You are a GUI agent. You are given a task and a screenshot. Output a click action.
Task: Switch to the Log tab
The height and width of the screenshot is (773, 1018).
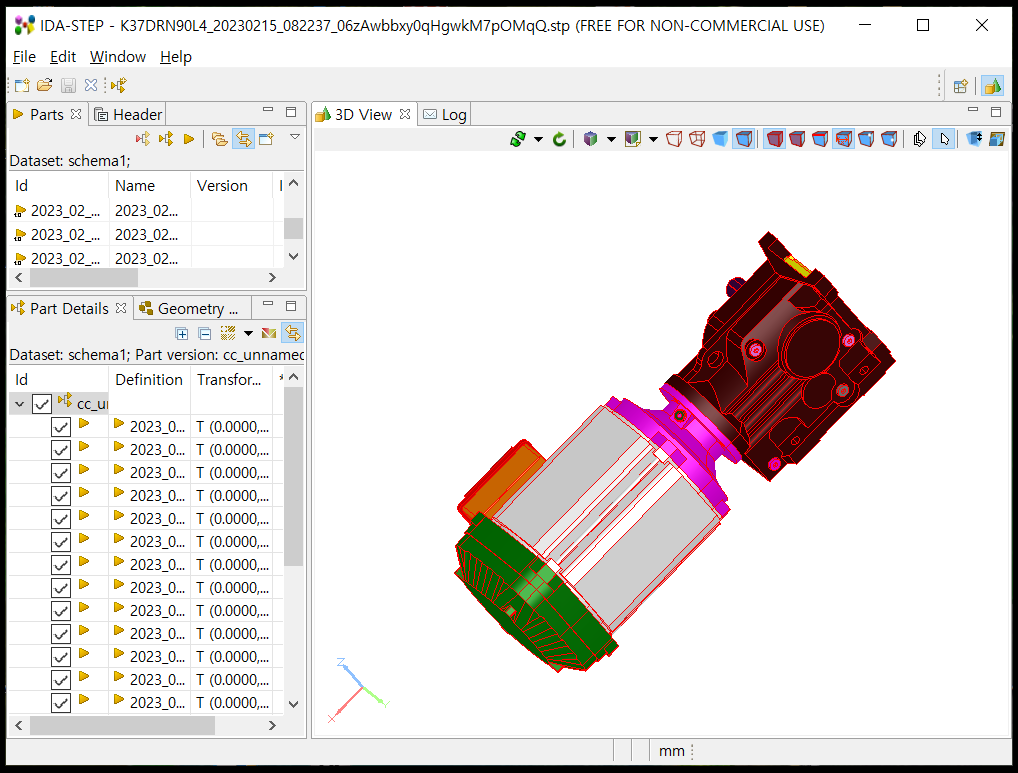pos(445,115)
